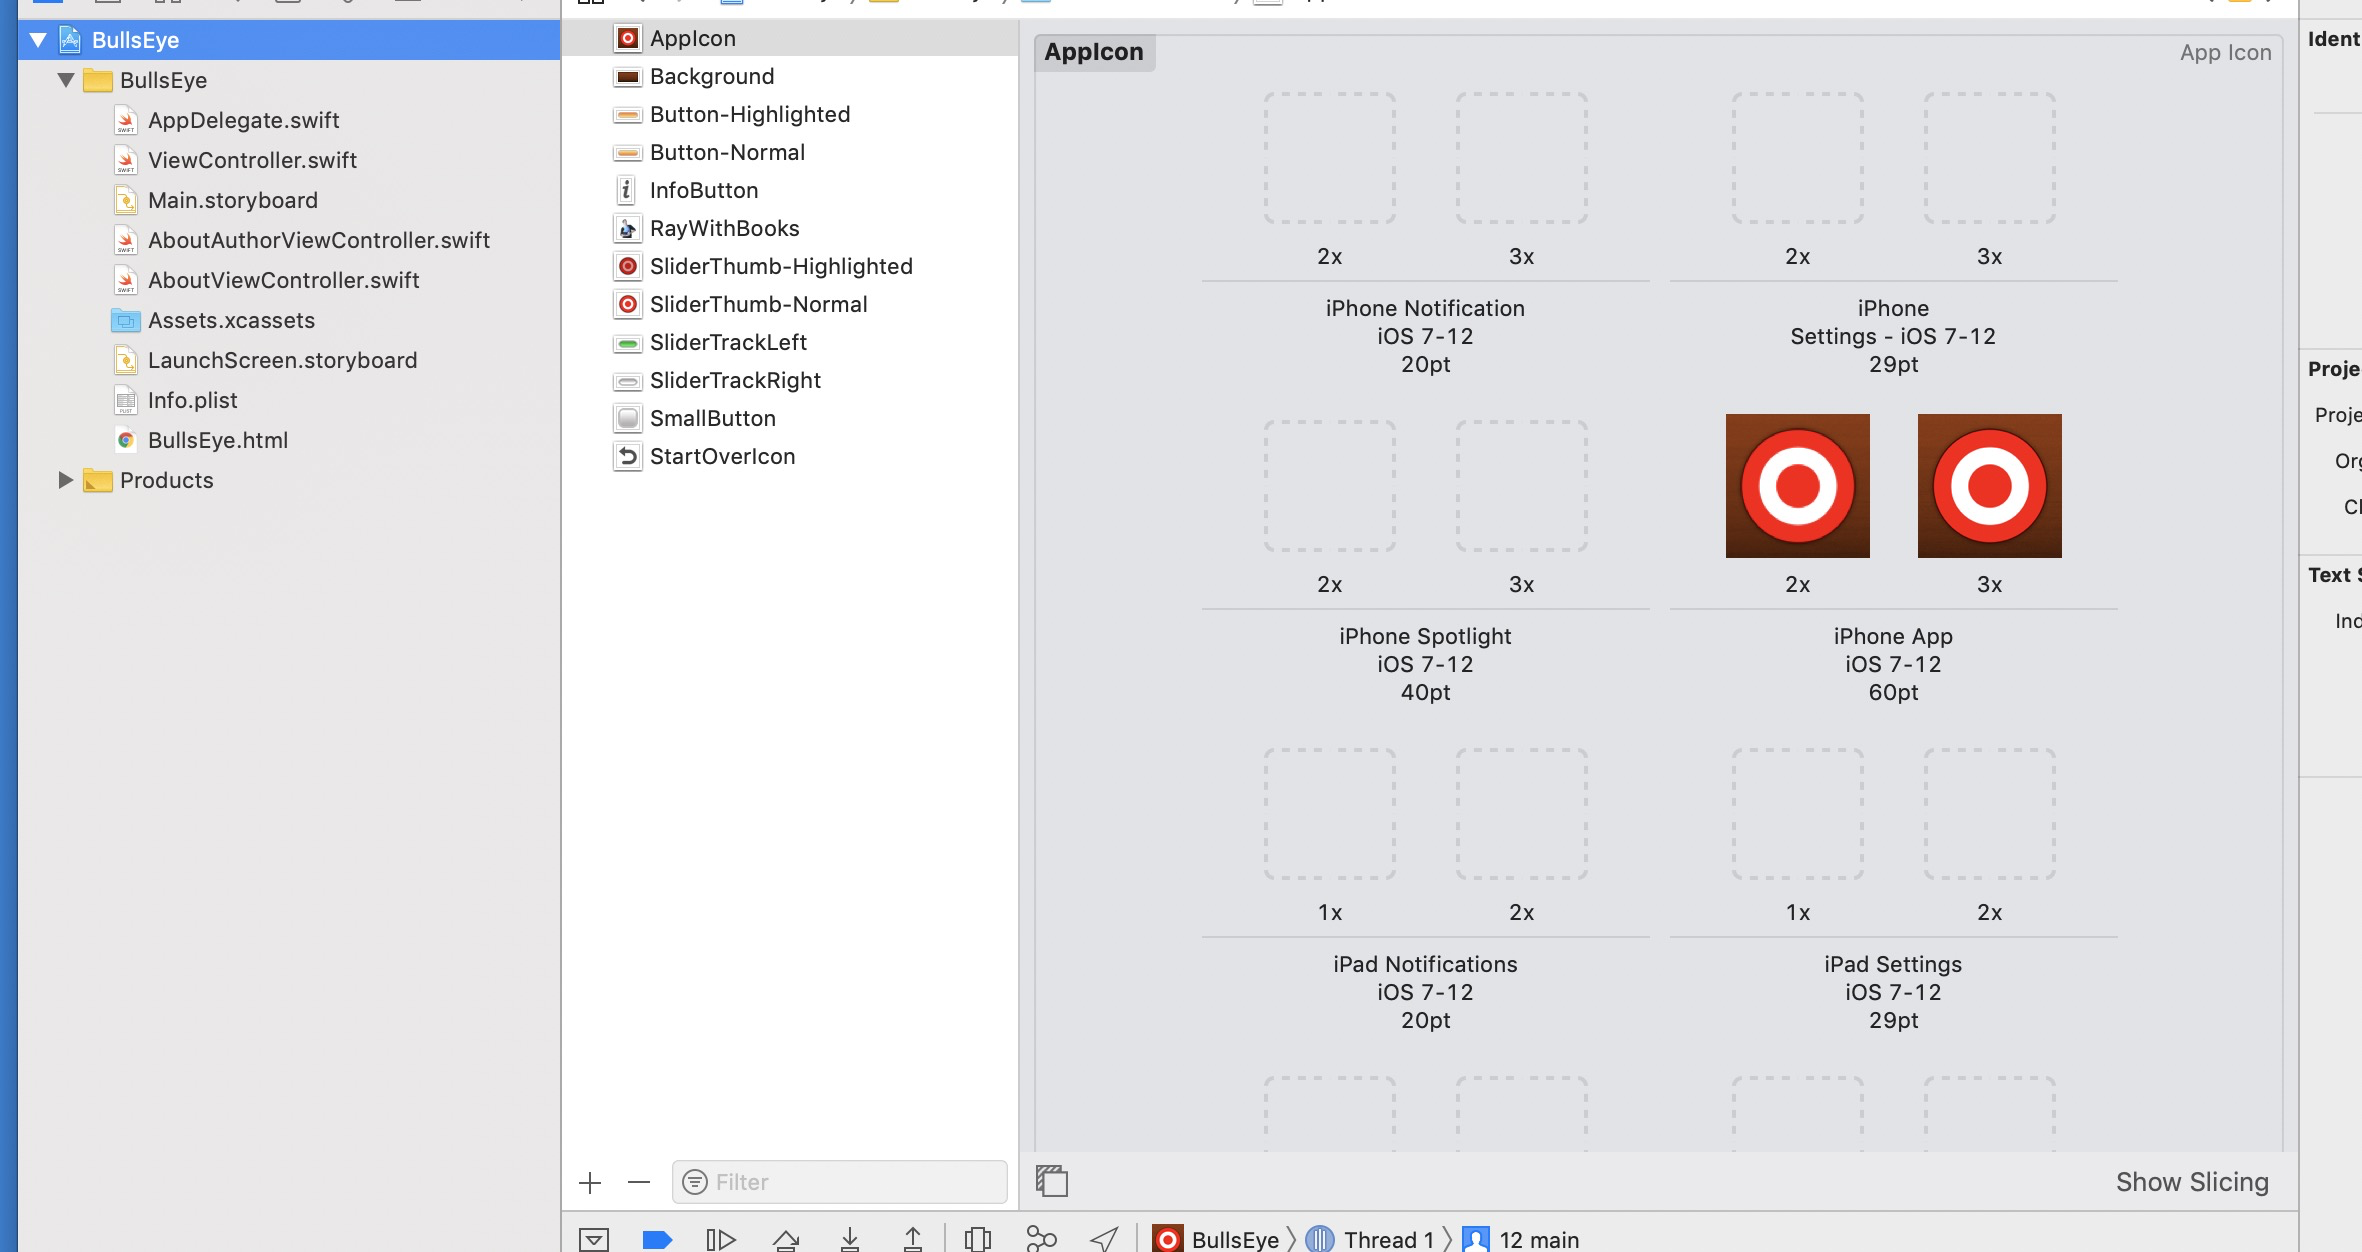The width and height of the screenshot is (2362, 1252).
Task: Click the Show Slicing button
Action: coord(2192,1182)
